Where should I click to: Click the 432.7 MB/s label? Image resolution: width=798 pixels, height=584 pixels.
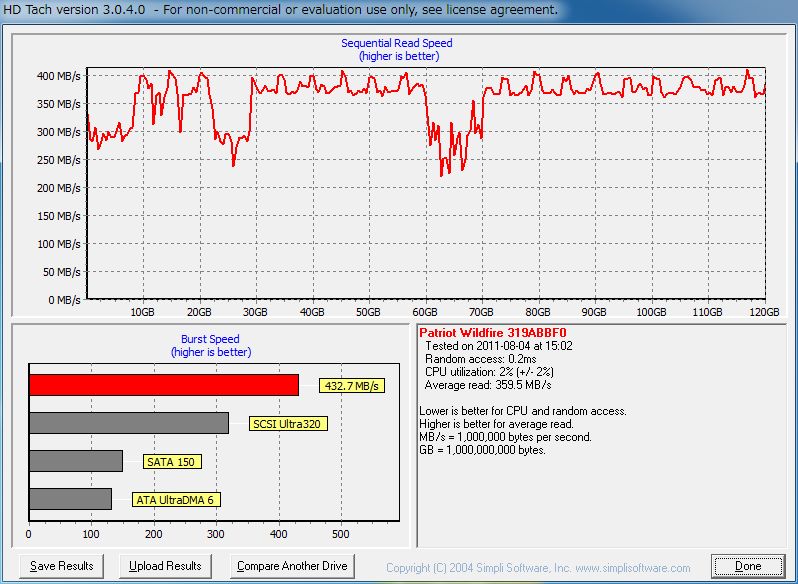click(x=352, y=386)
